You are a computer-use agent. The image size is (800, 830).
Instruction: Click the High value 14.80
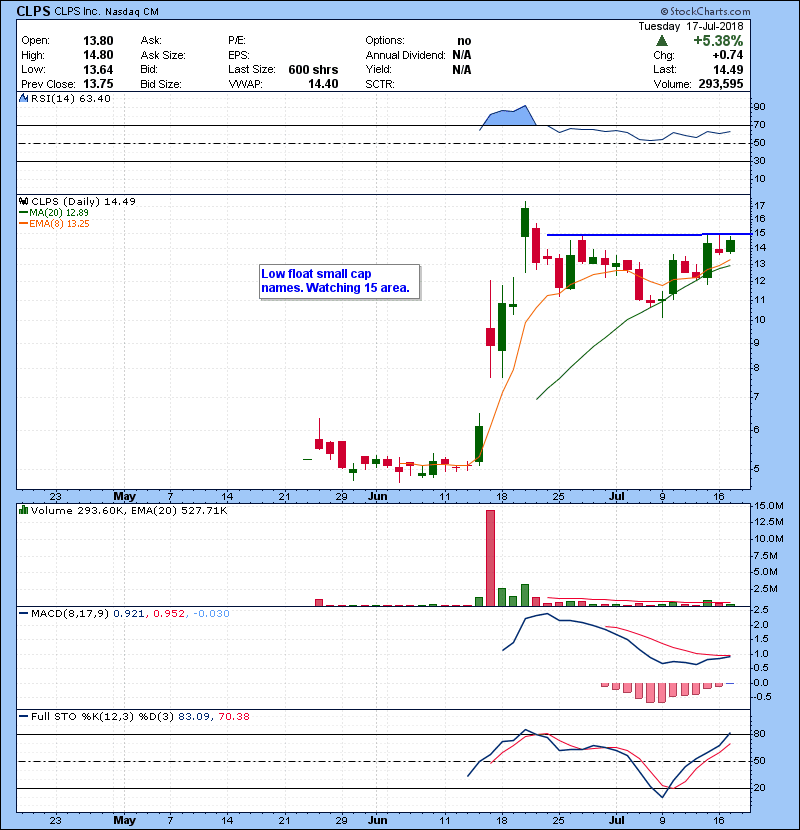point(98,55)
